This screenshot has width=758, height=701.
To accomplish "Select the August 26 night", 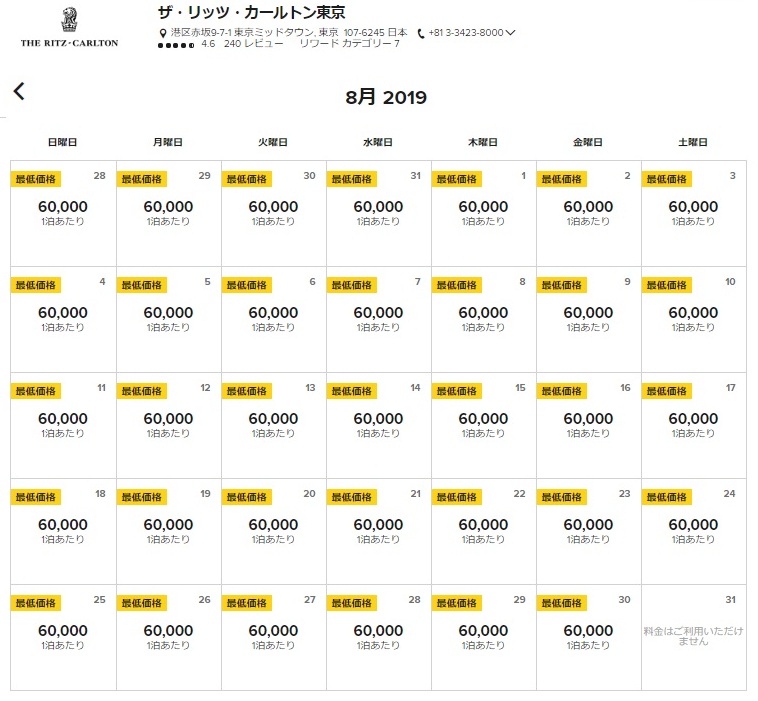I will click(x=169, y=637).
